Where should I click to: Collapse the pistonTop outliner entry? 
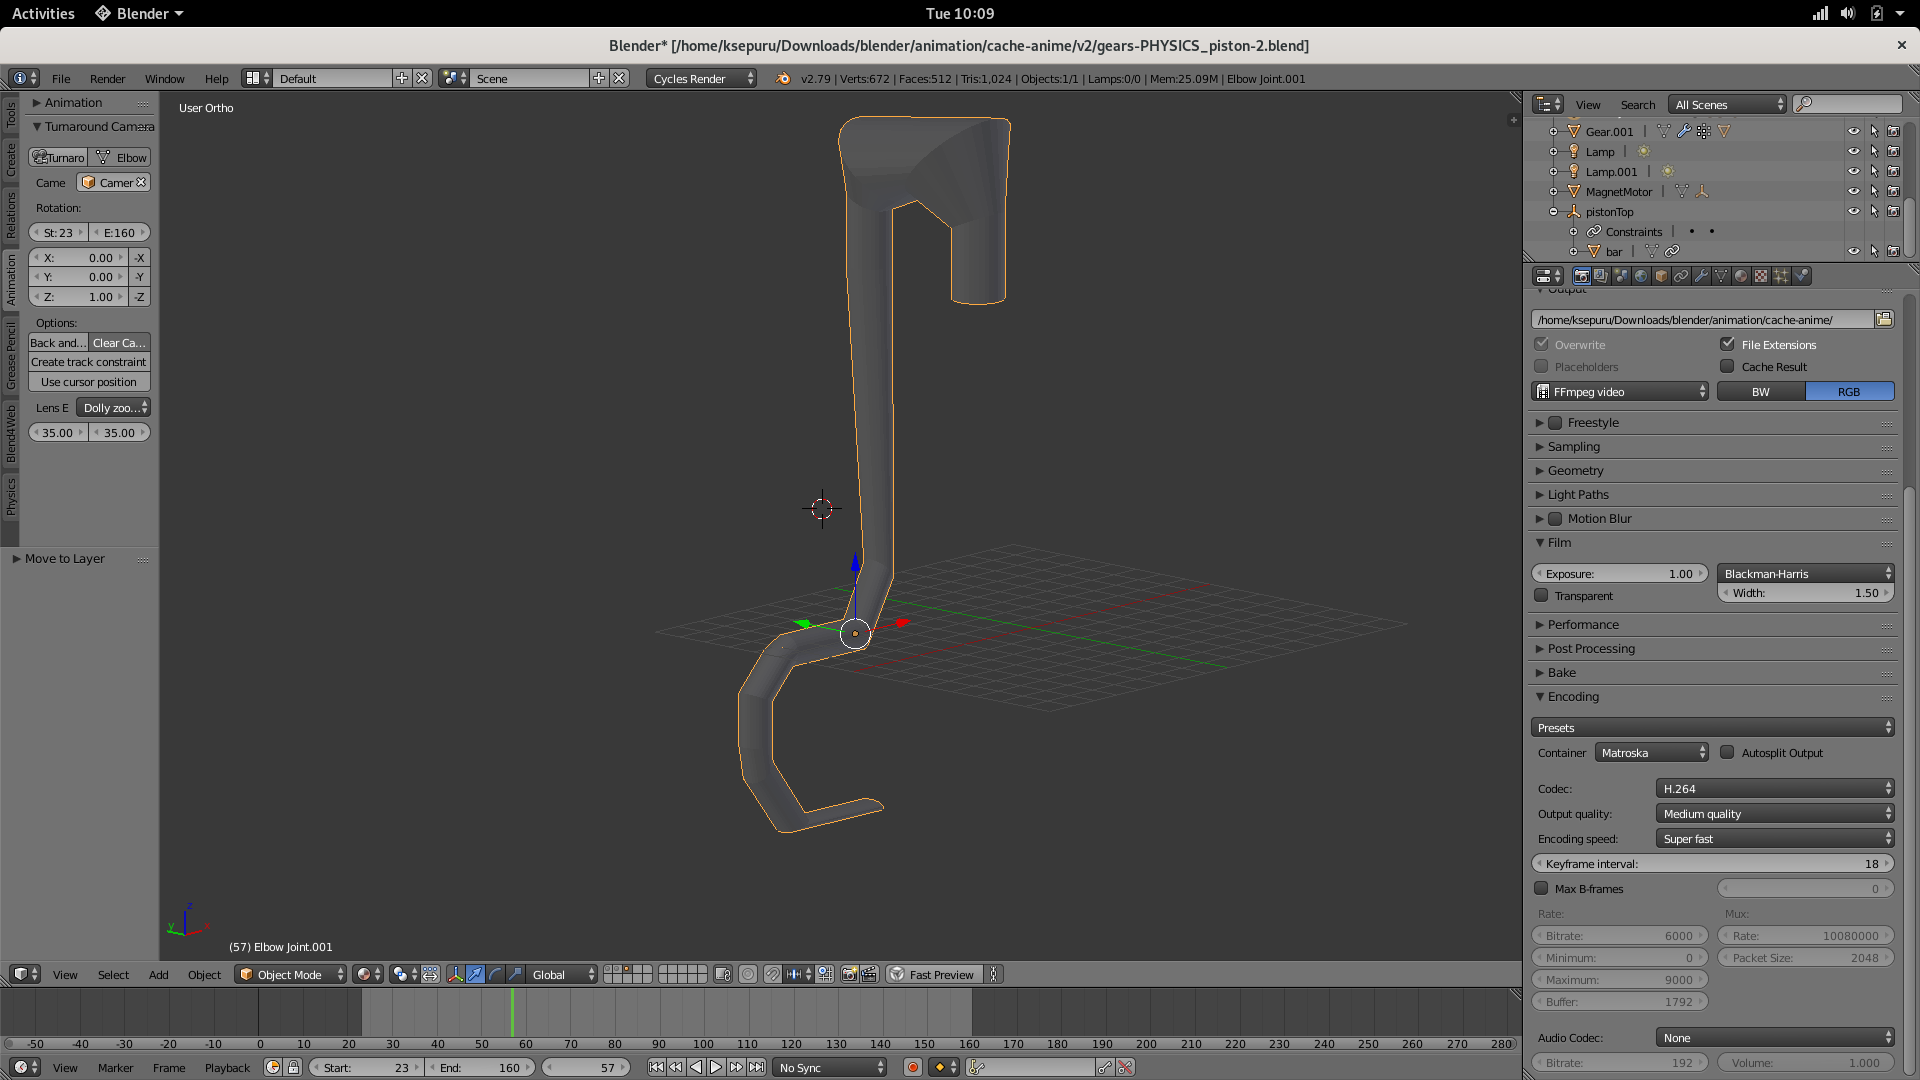click(x=1553, y=212)
